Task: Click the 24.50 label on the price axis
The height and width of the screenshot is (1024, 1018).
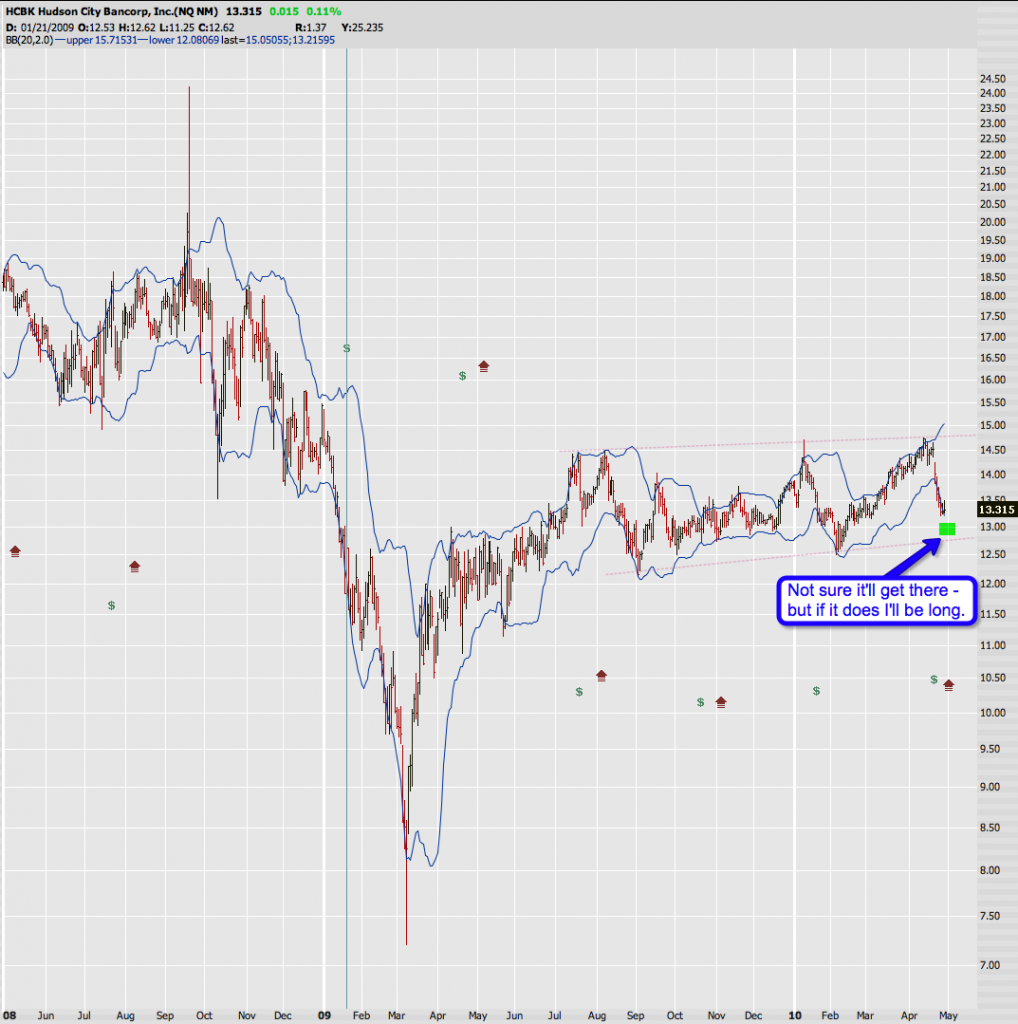Action: pos(964,78)
